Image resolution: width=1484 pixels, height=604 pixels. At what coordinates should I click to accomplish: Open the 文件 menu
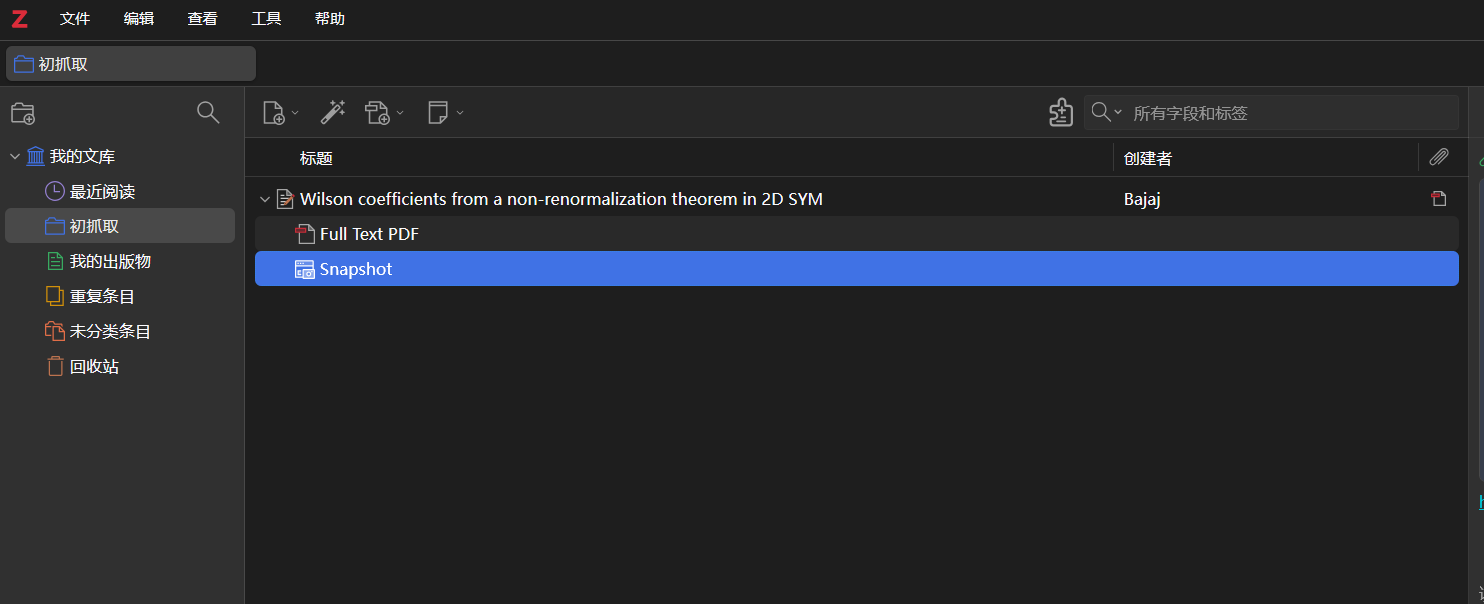click(x=75, y=19)
